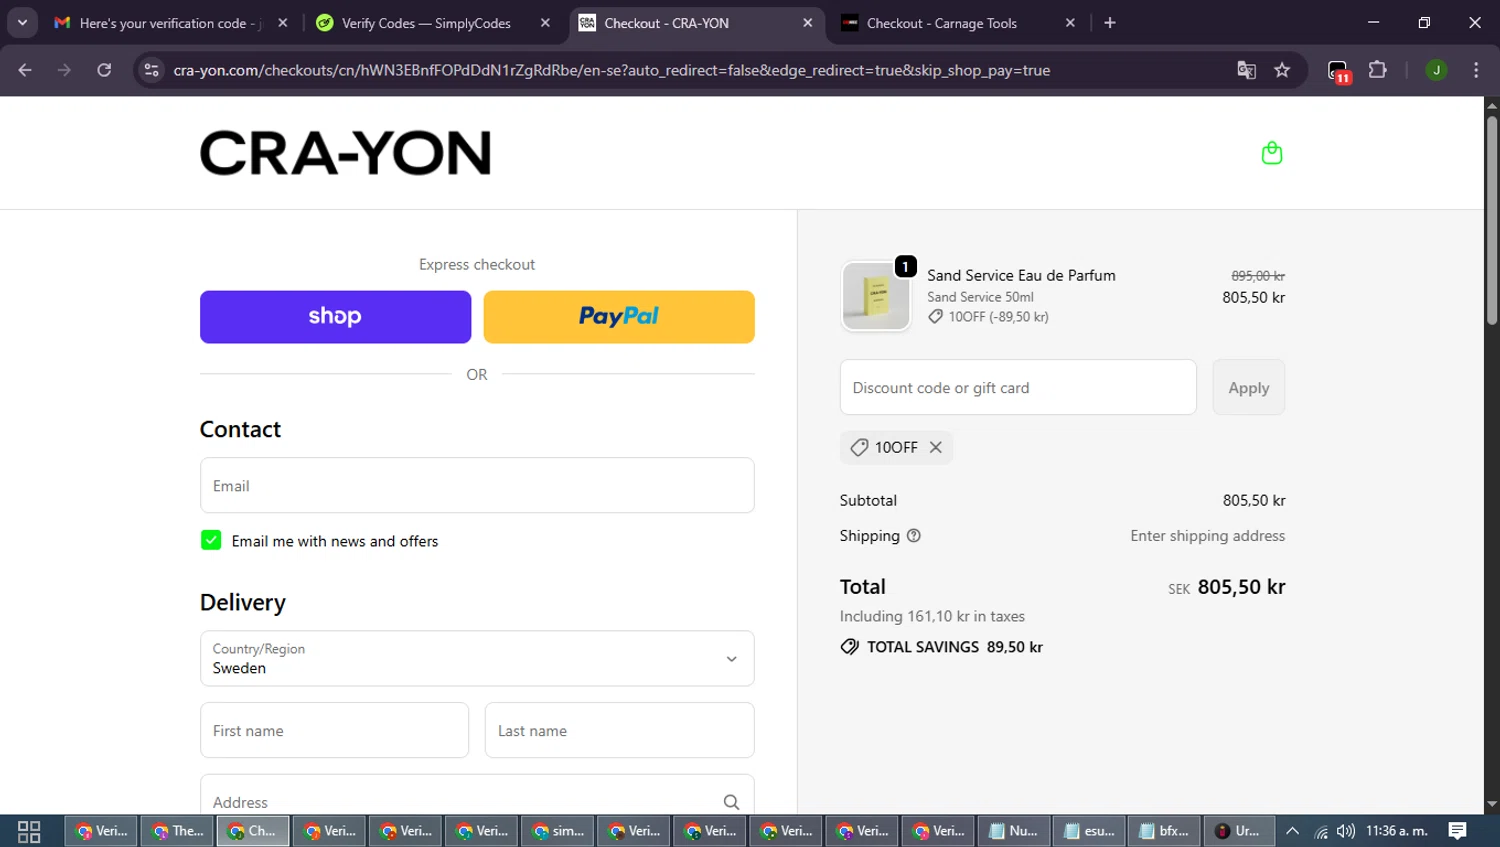Open the 'bfx...' Notepad taskbar item

[1165, 831]
